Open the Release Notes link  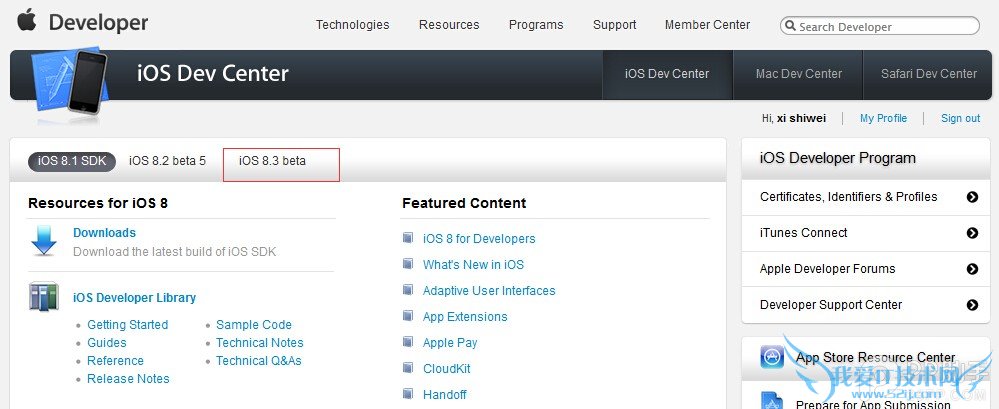pos(128,379)
